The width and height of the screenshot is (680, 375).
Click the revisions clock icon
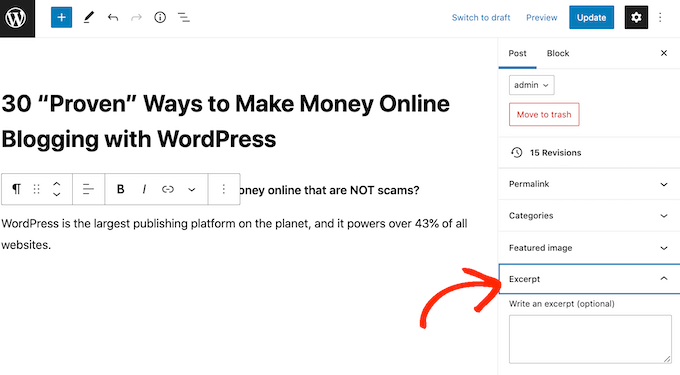[x=517, y=153]
